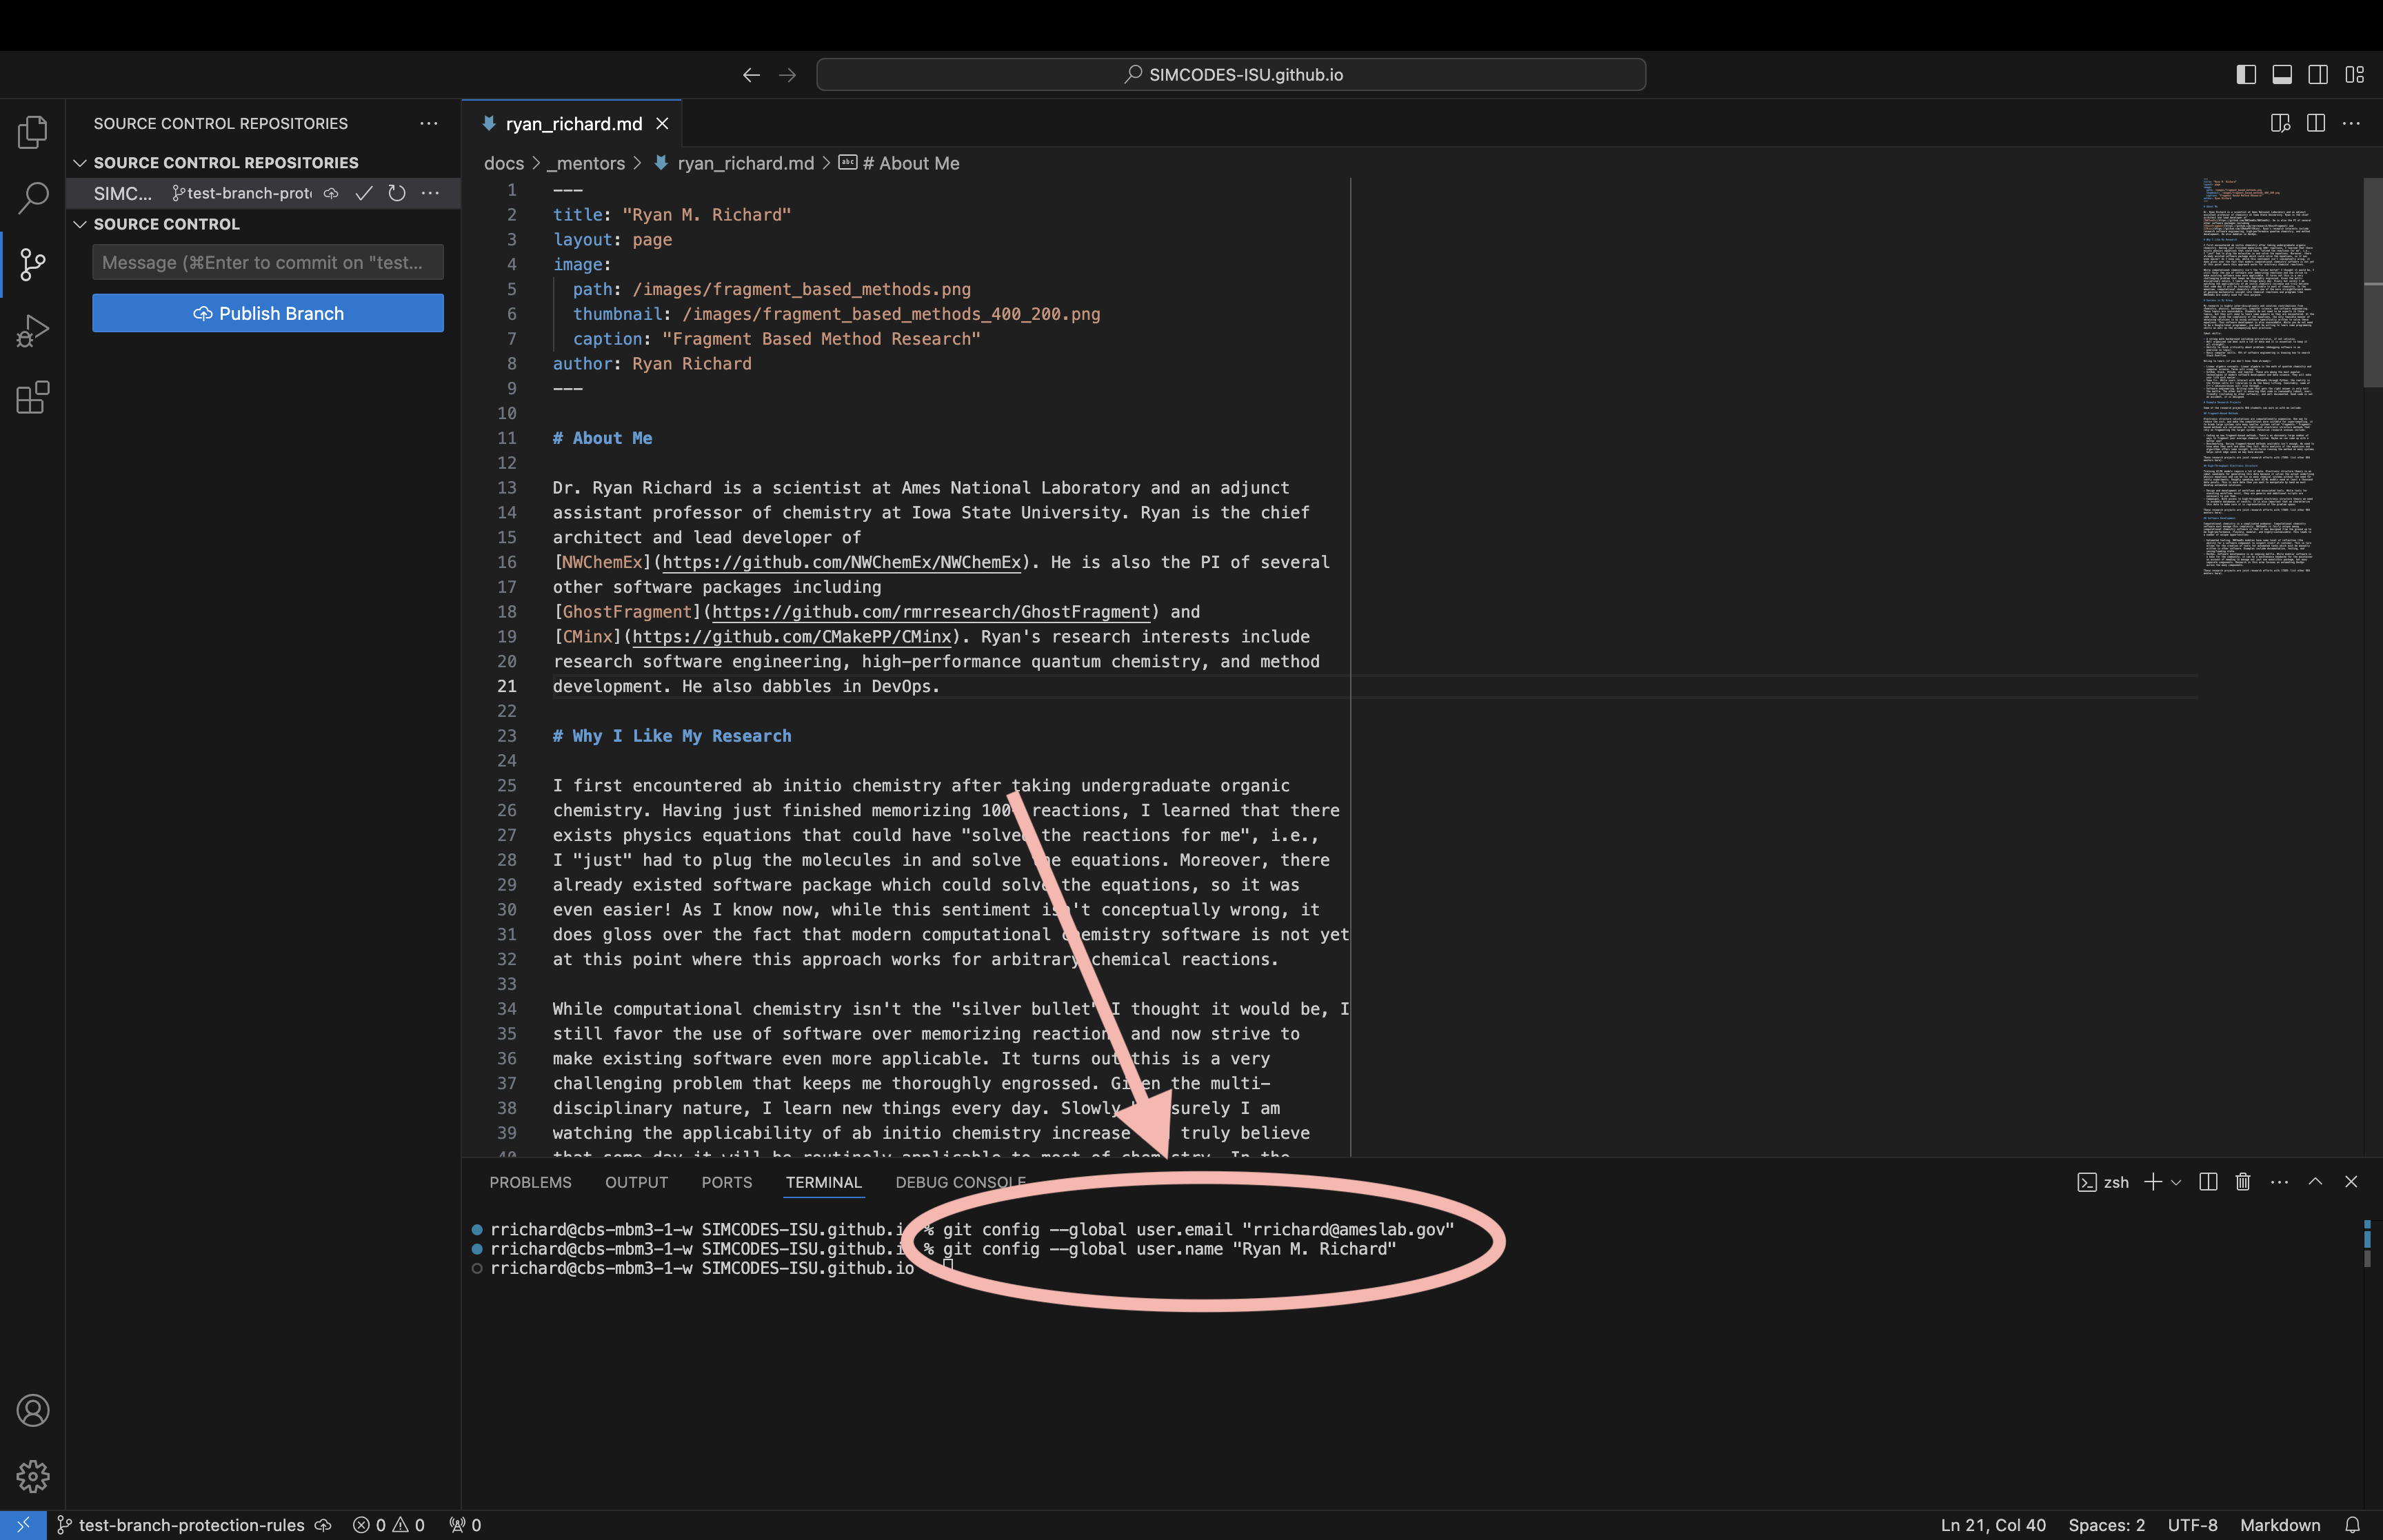2383x1540 pixels.
Task: Close the ryan_richard.md tab
Action: (662, 123)
